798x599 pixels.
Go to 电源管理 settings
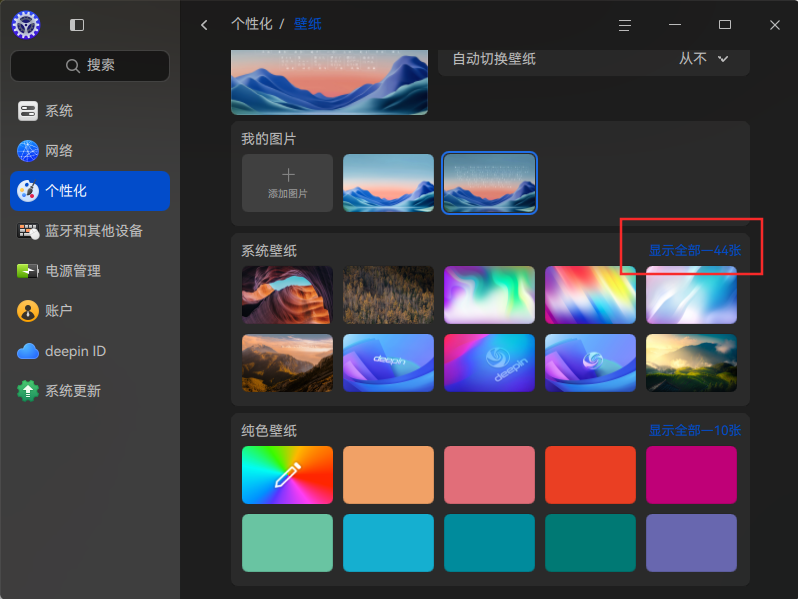(90, 271)
